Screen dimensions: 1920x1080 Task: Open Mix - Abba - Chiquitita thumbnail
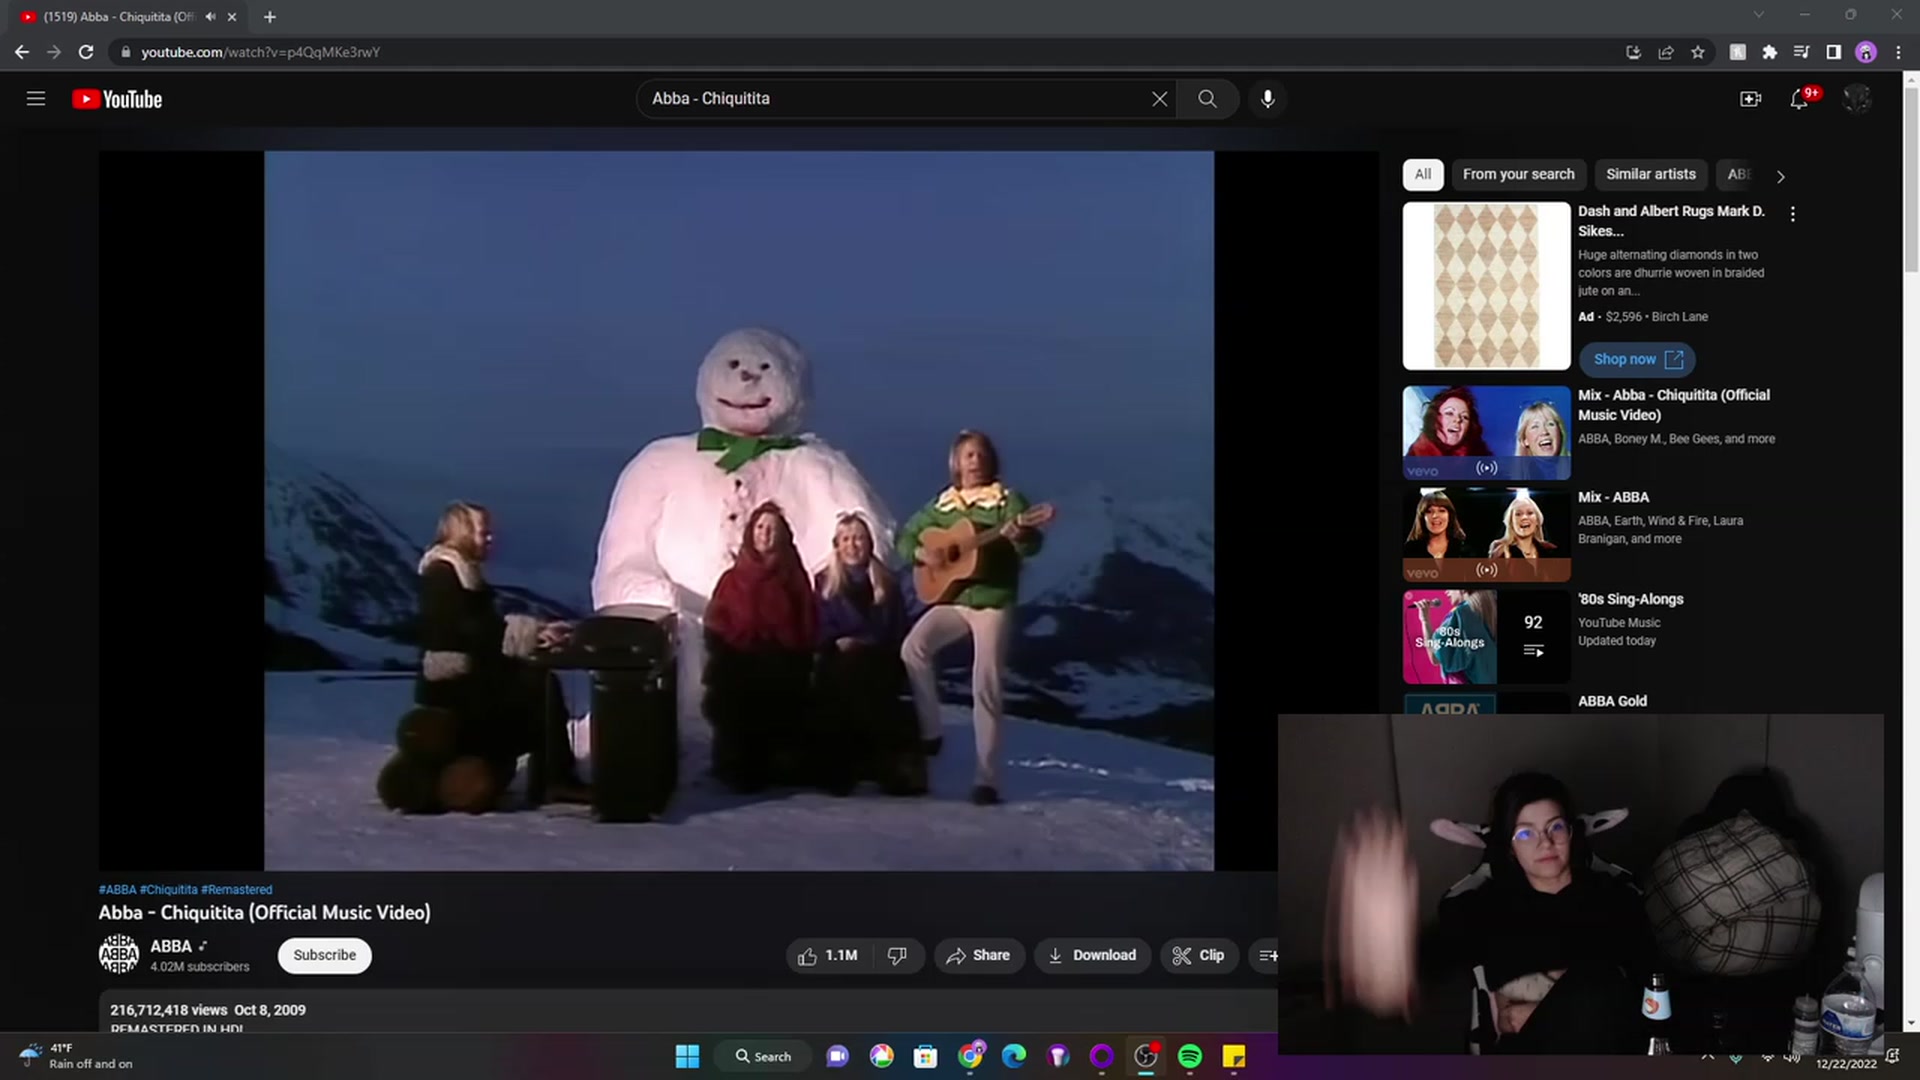point(1486,433)
